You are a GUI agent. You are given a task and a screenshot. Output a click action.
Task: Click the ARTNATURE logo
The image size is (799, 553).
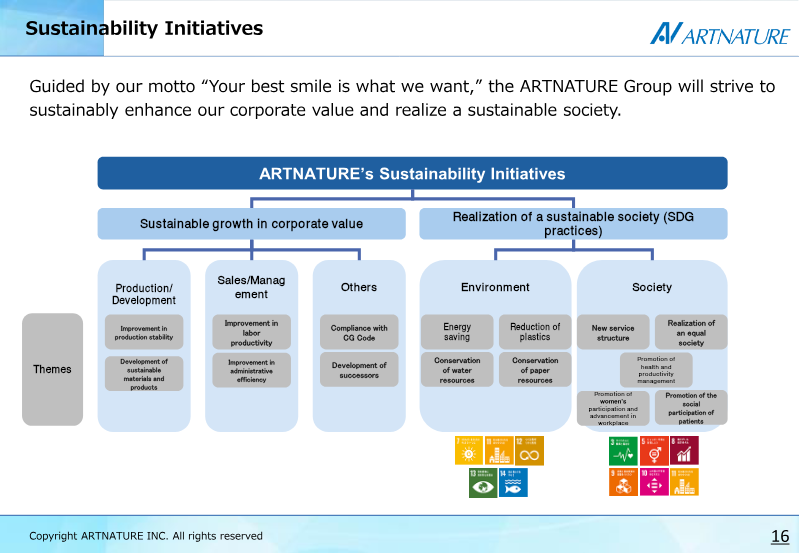coord(720,34)
